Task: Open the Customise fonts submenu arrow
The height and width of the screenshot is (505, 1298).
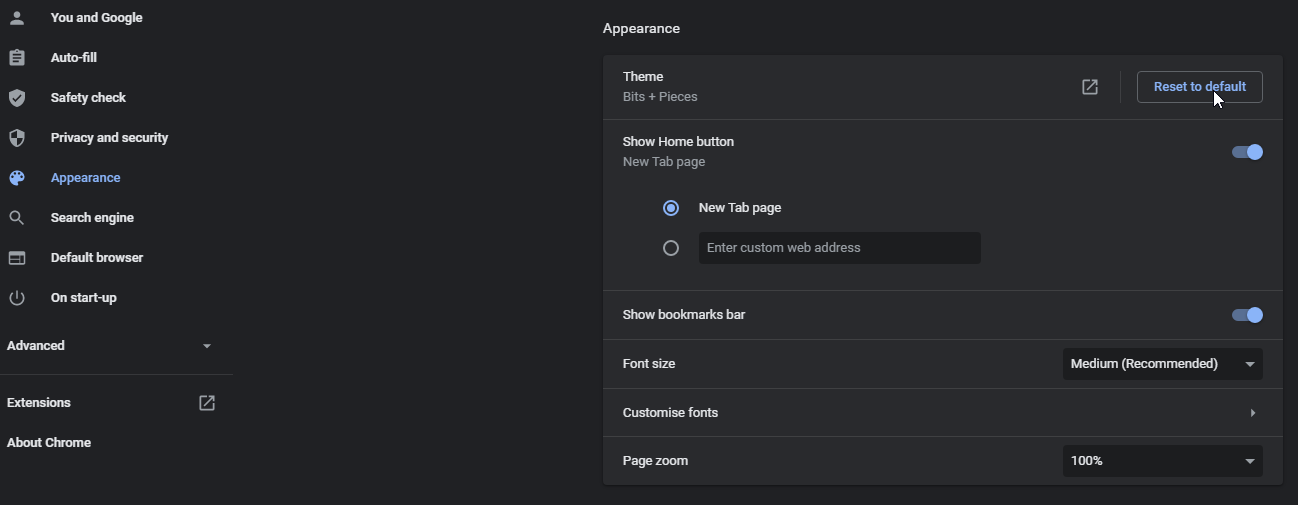Action: pos(1252,413)
